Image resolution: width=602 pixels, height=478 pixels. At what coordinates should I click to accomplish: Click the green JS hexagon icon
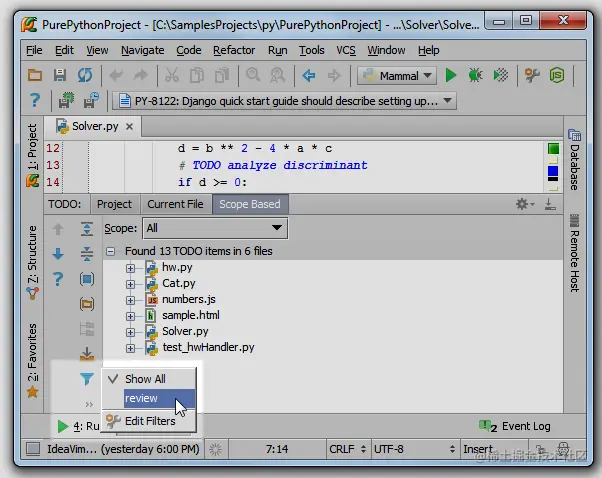click(557, 75)
